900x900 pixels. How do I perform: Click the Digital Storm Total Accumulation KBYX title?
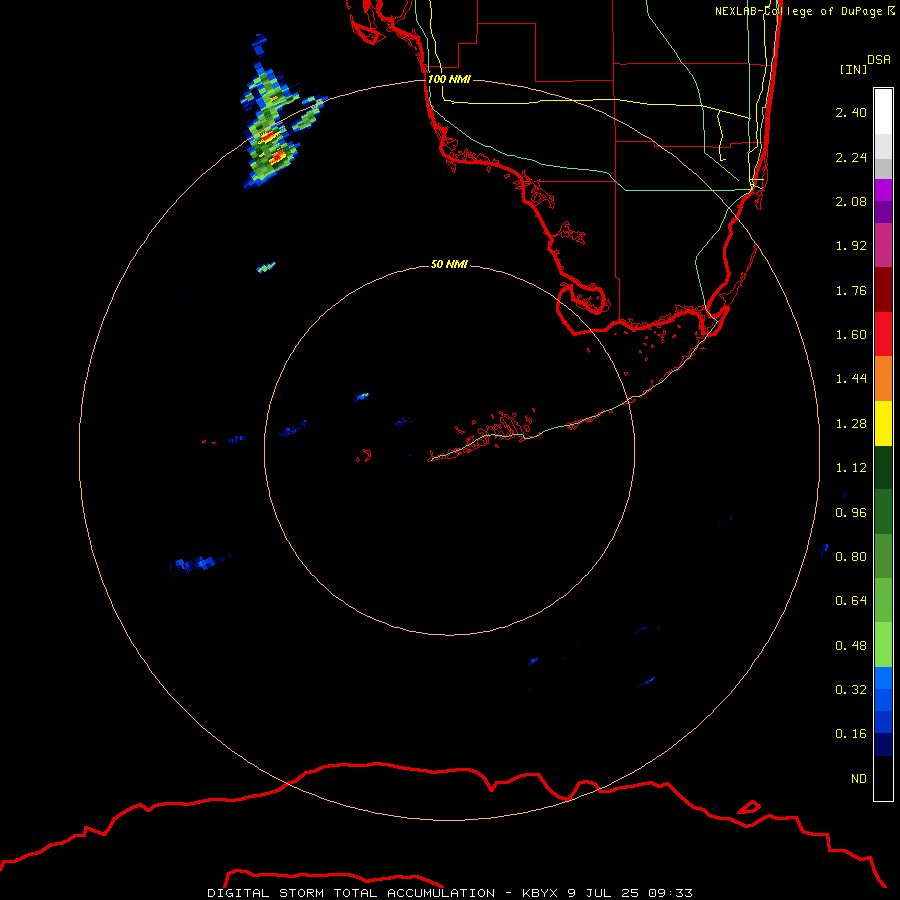450,893
